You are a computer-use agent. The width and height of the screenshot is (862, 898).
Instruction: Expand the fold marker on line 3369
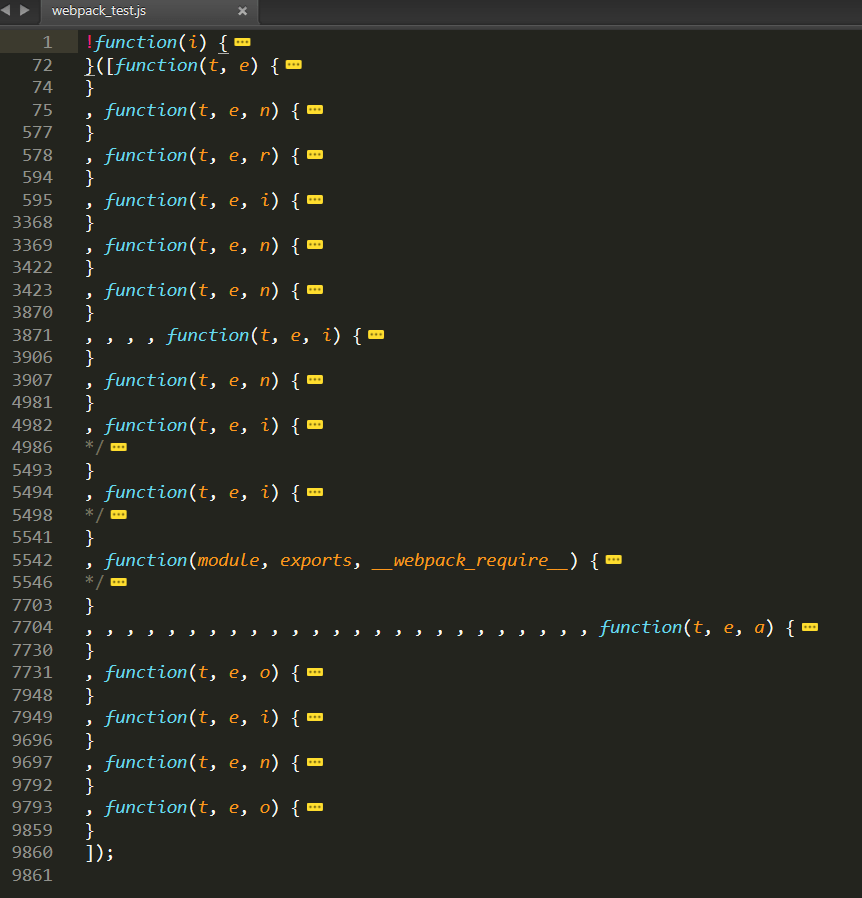[315, 245]
